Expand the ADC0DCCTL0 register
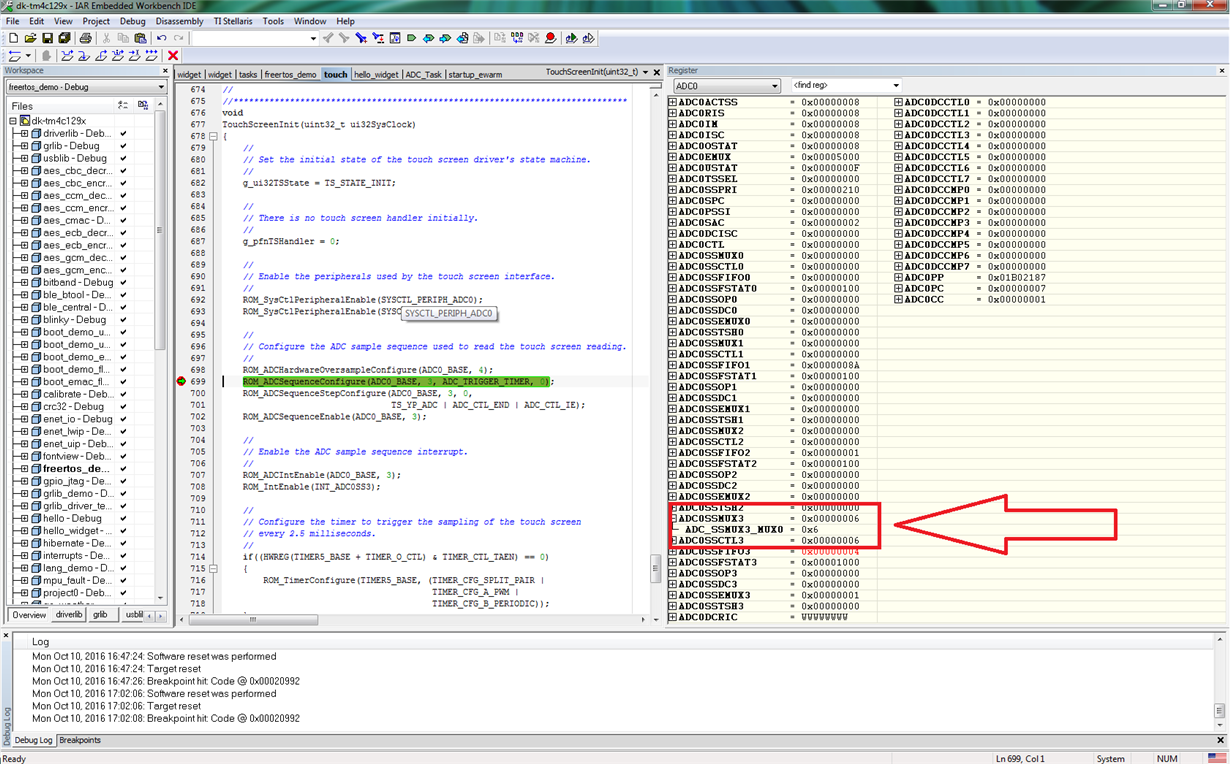Screen dimensions: 1230x764 (x=899, y=102)
